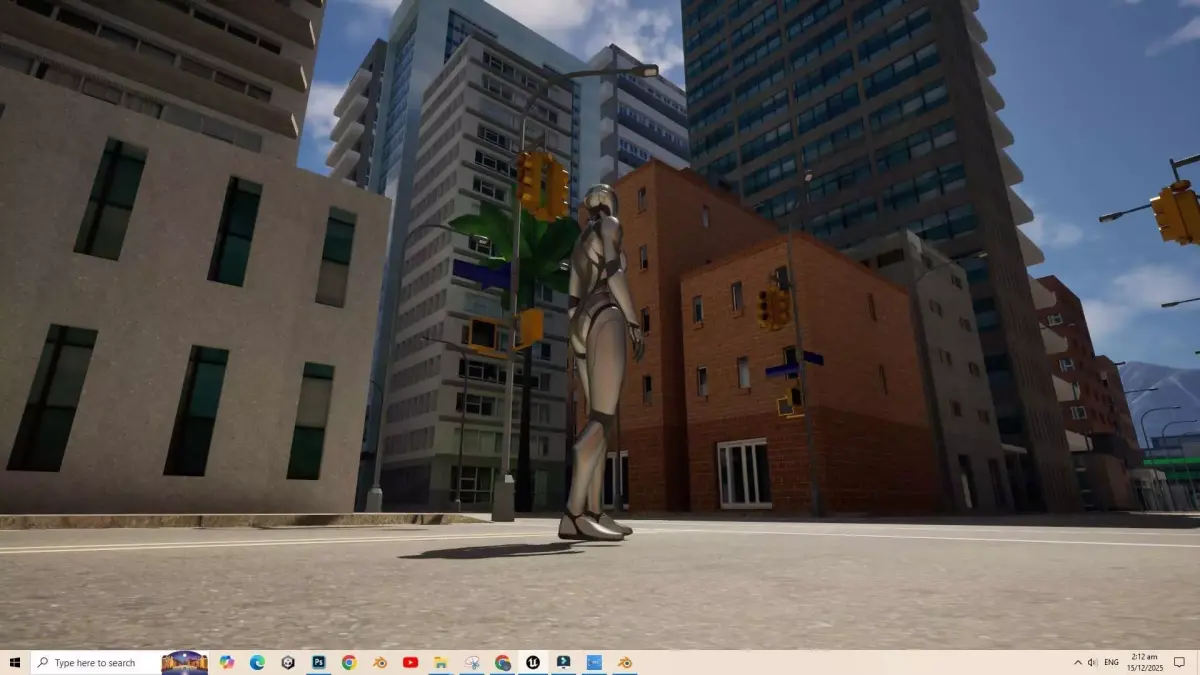Switch to Chrome with the profile badge

[x=502, y=663]
